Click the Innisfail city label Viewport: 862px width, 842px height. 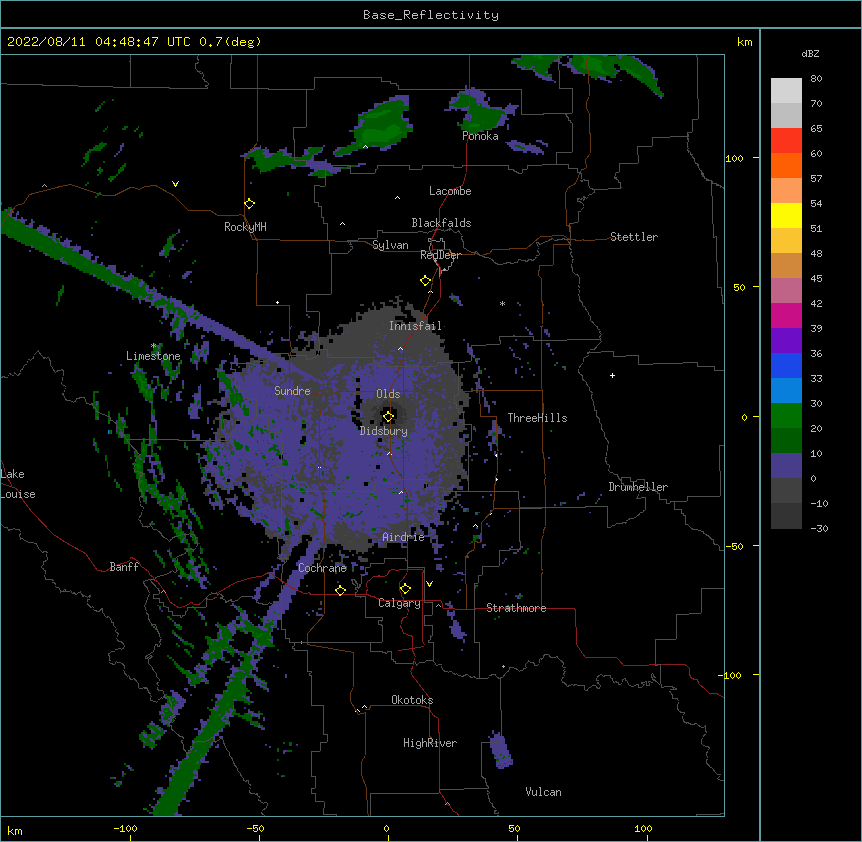pyautogui.click(x=415, y=326)
